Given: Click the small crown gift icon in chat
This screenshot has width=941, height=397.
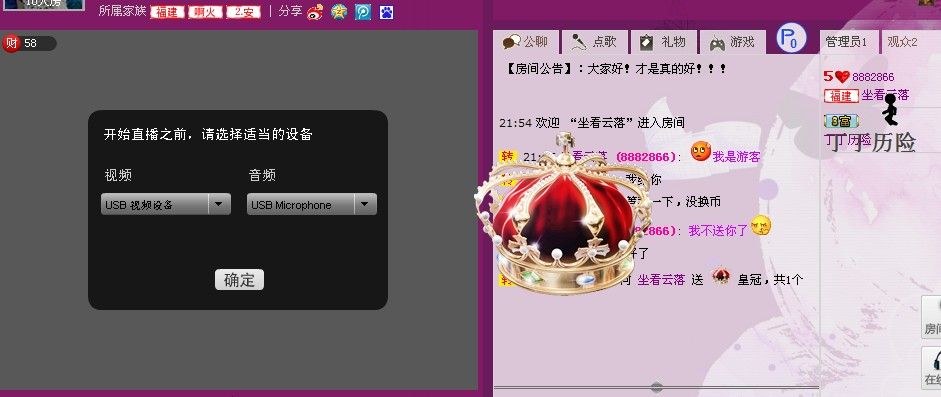Looking at the screenshot, I should pyautogui.click(x=721, y=276).
